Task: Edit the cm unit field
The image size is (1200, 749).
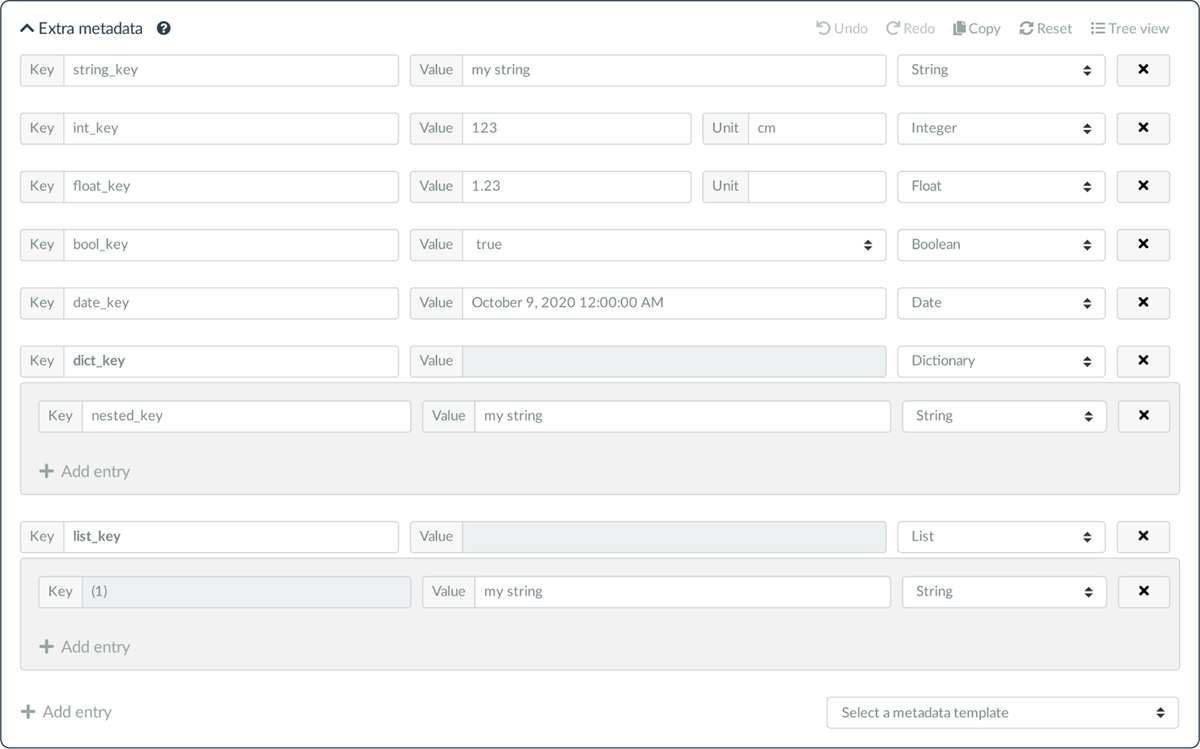Action: coord(817,128)
